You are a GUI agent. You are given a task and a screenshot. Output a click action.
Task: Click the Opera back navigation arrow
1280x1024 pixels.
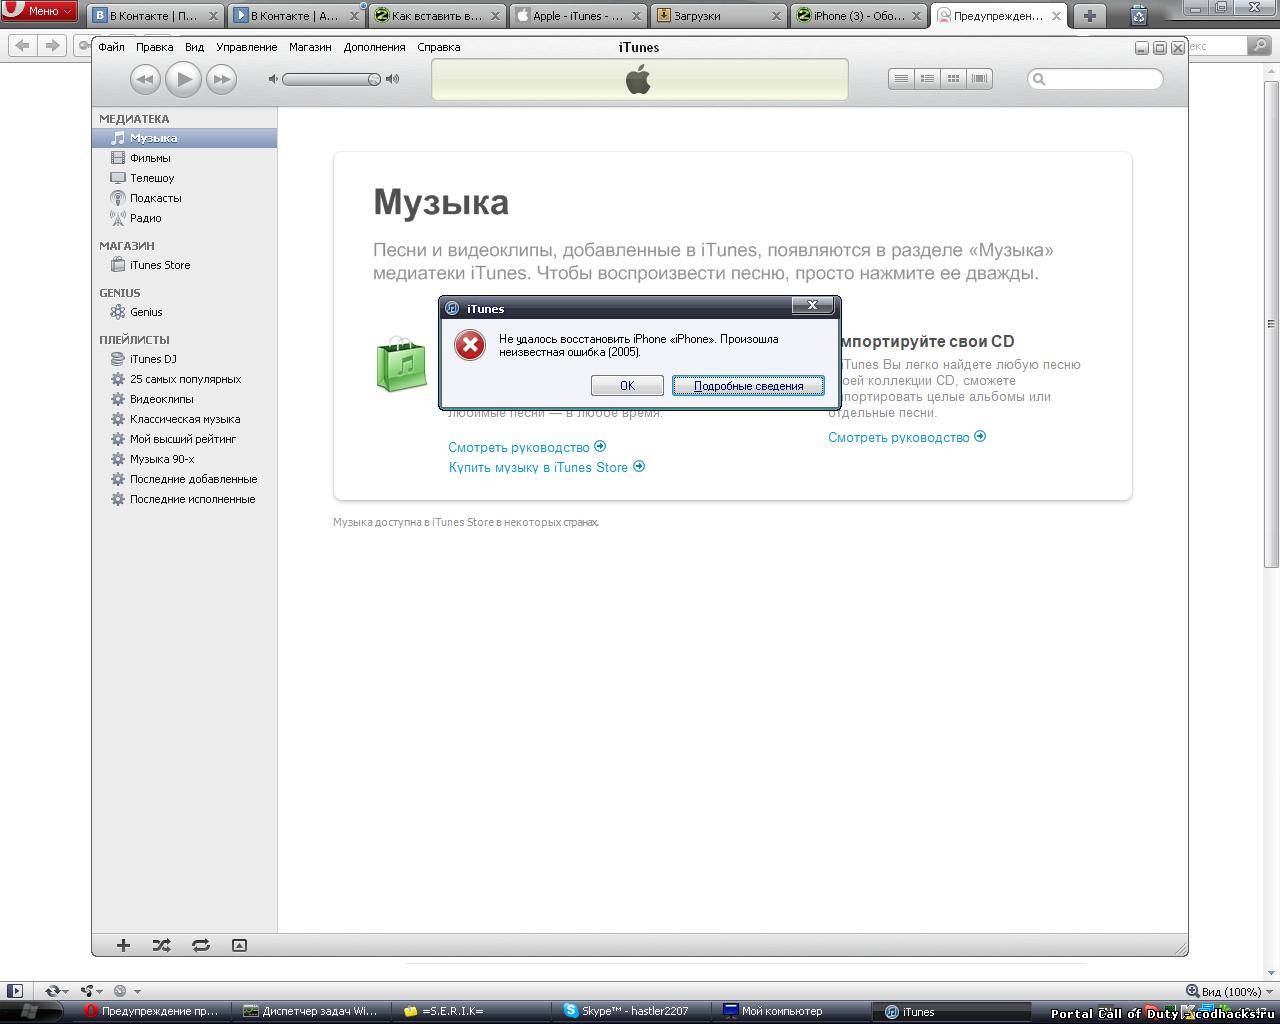[22, 45]
